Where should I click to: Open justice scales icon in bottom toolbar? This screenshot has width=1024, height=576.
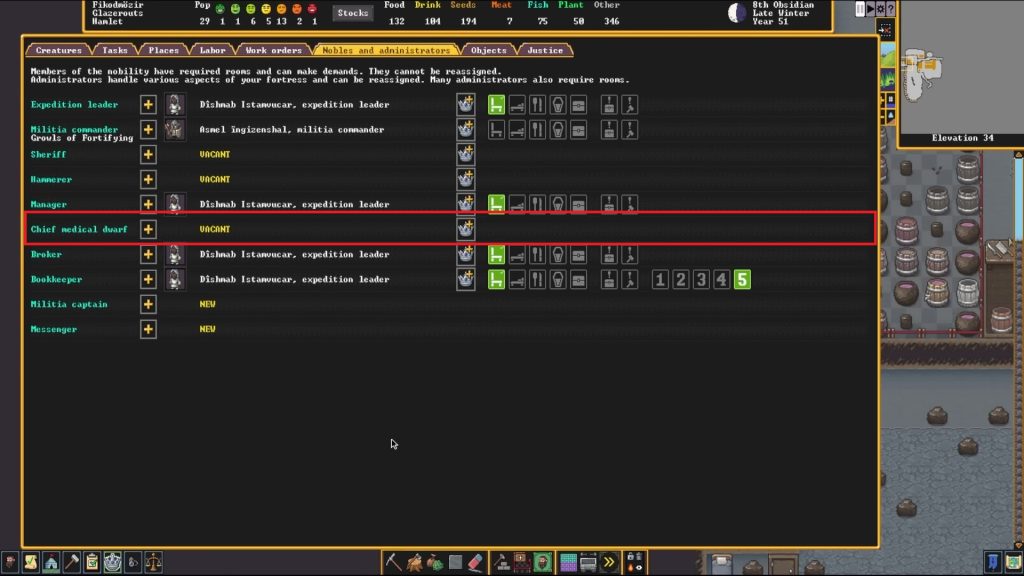click(153, 562)
